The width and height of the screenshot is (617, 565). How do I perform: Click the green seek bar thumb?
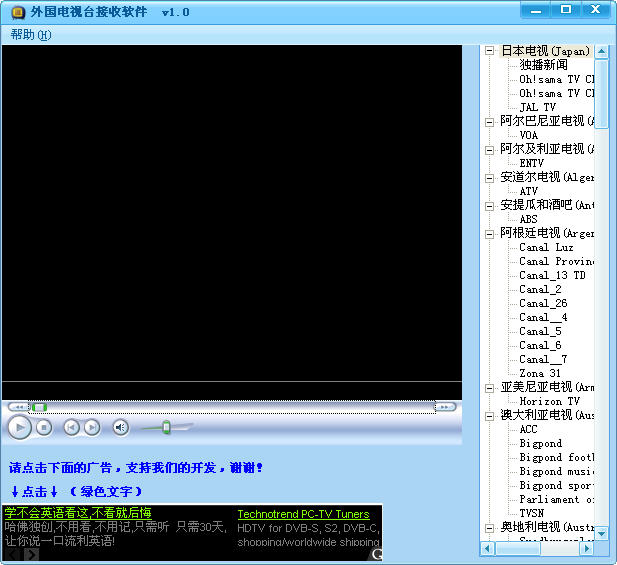(x=39, y=407)
